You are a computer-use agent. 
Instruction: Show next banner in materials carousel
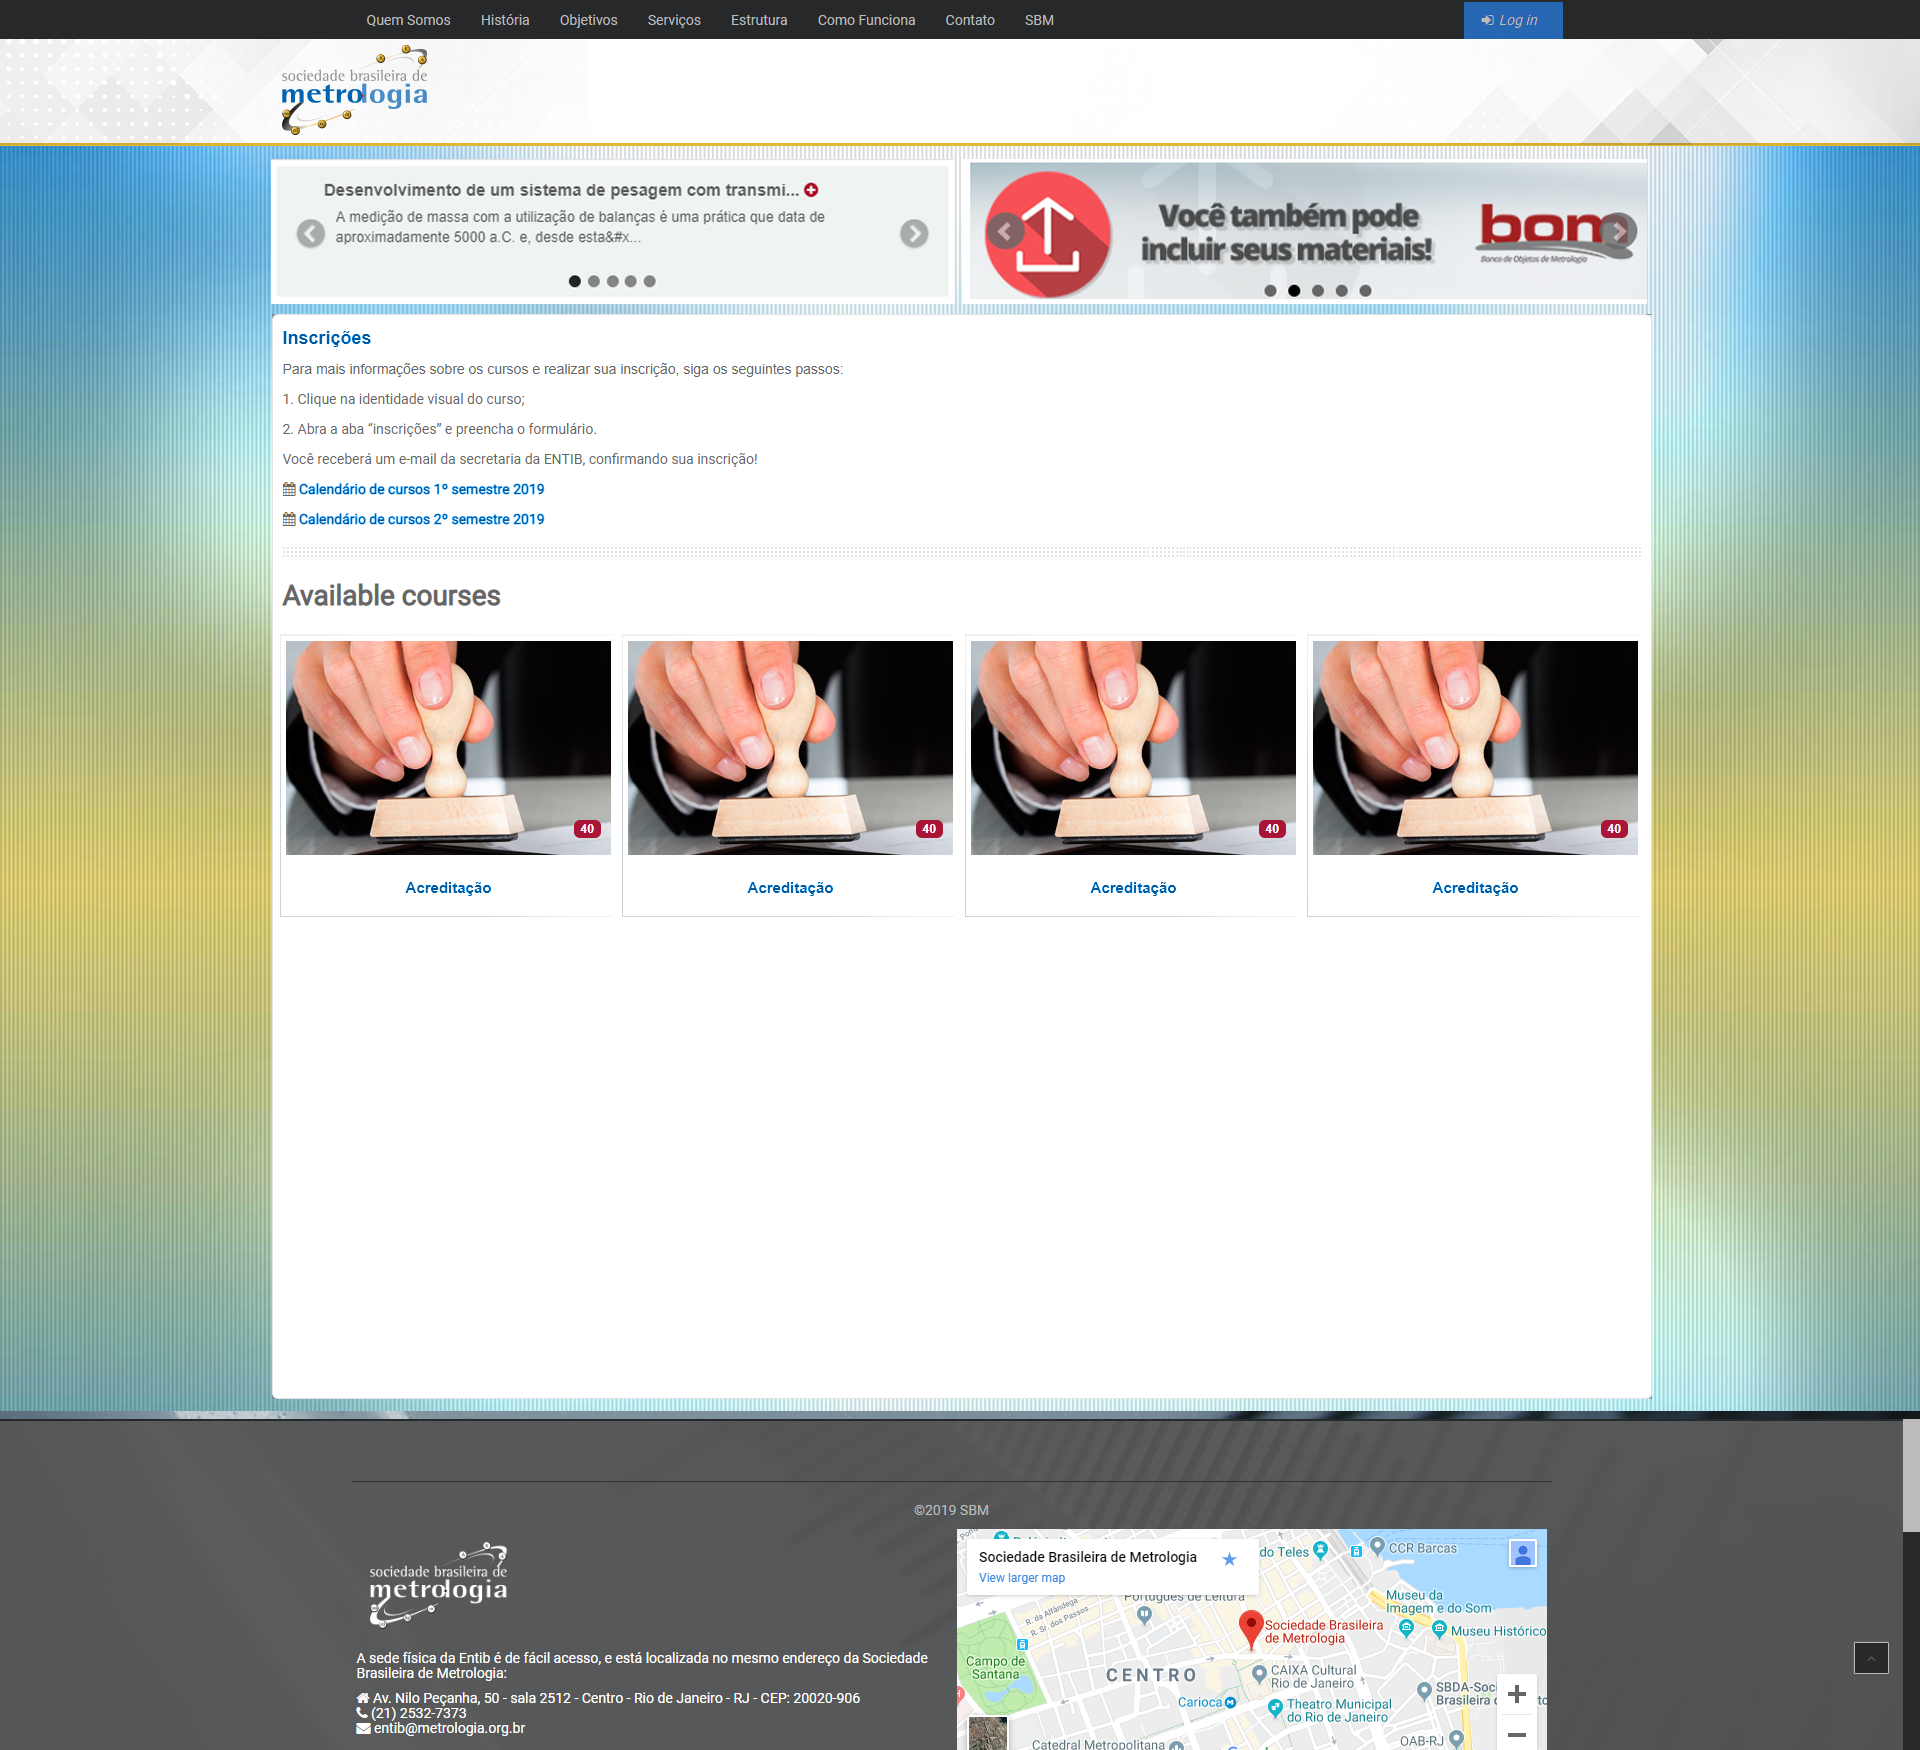[x=1618, y=231]
